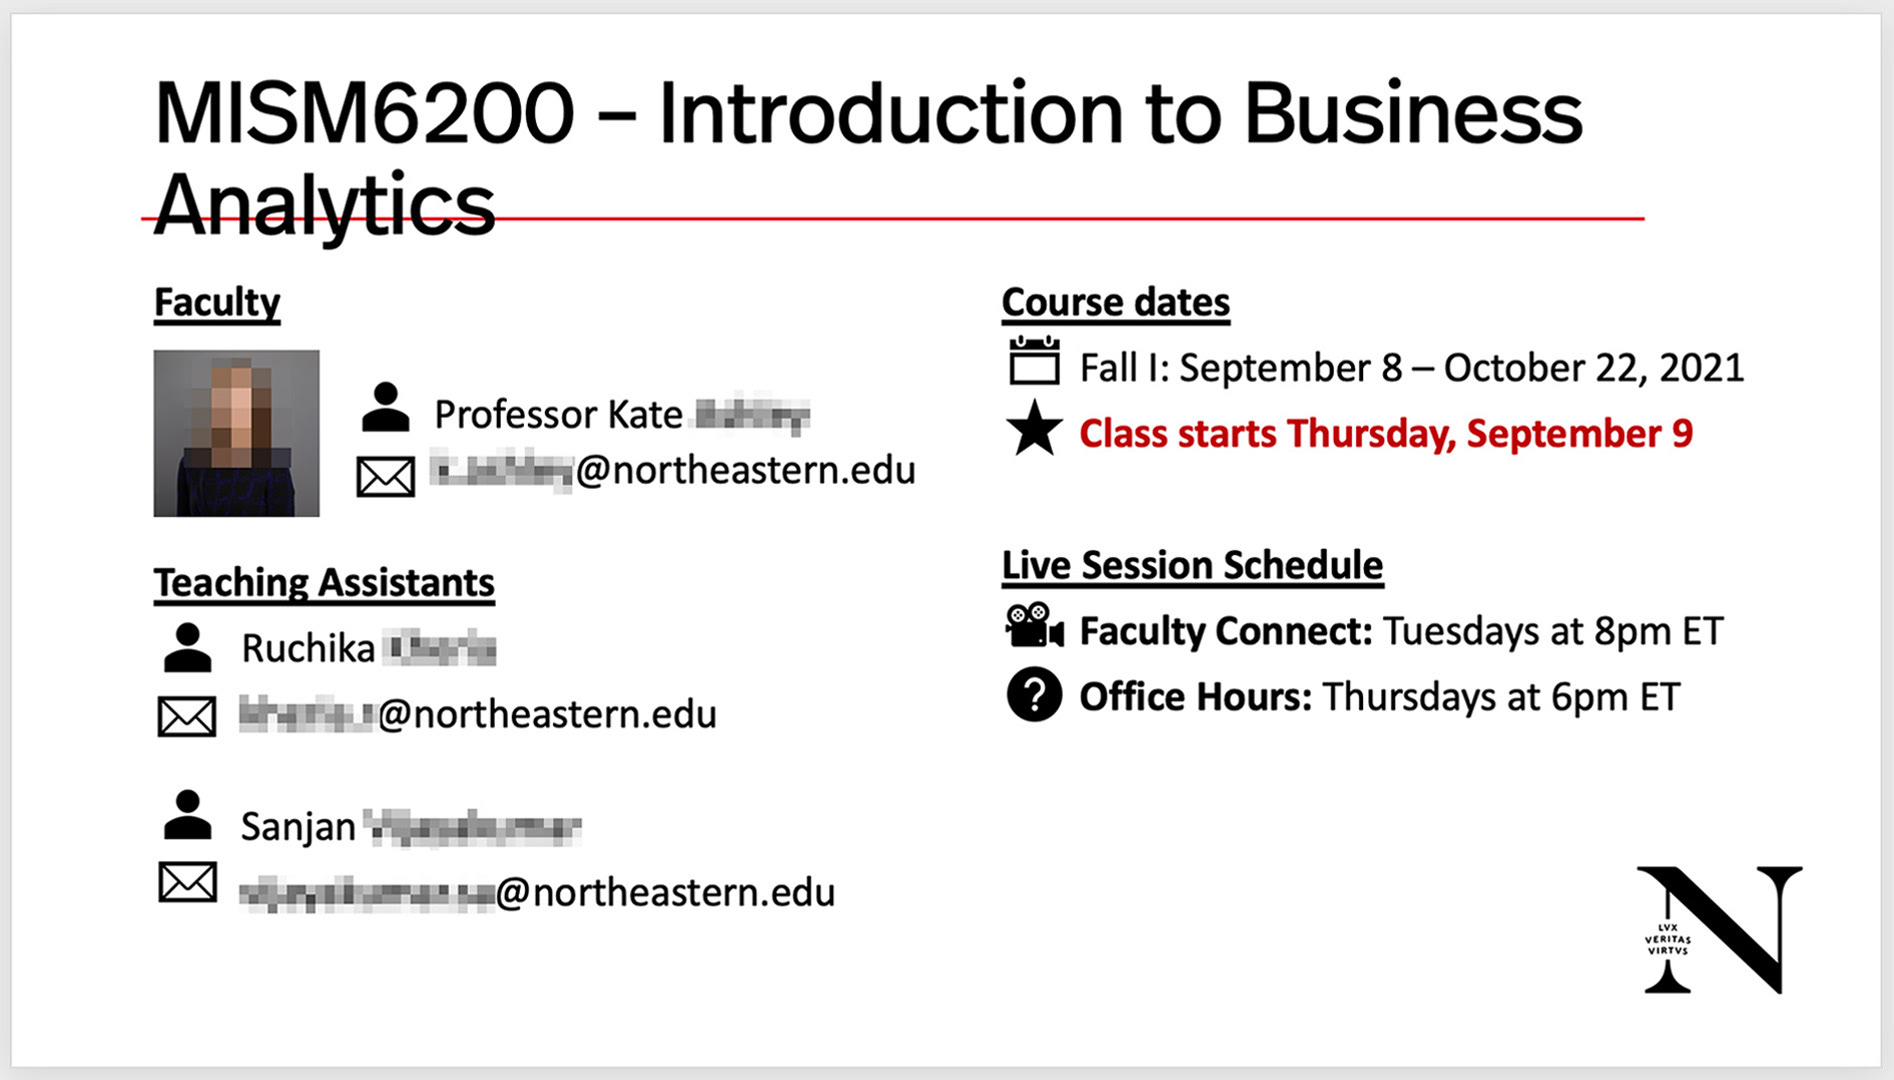
Task: Click the Live Session Schedule heading
Action: pos(1193,566)
